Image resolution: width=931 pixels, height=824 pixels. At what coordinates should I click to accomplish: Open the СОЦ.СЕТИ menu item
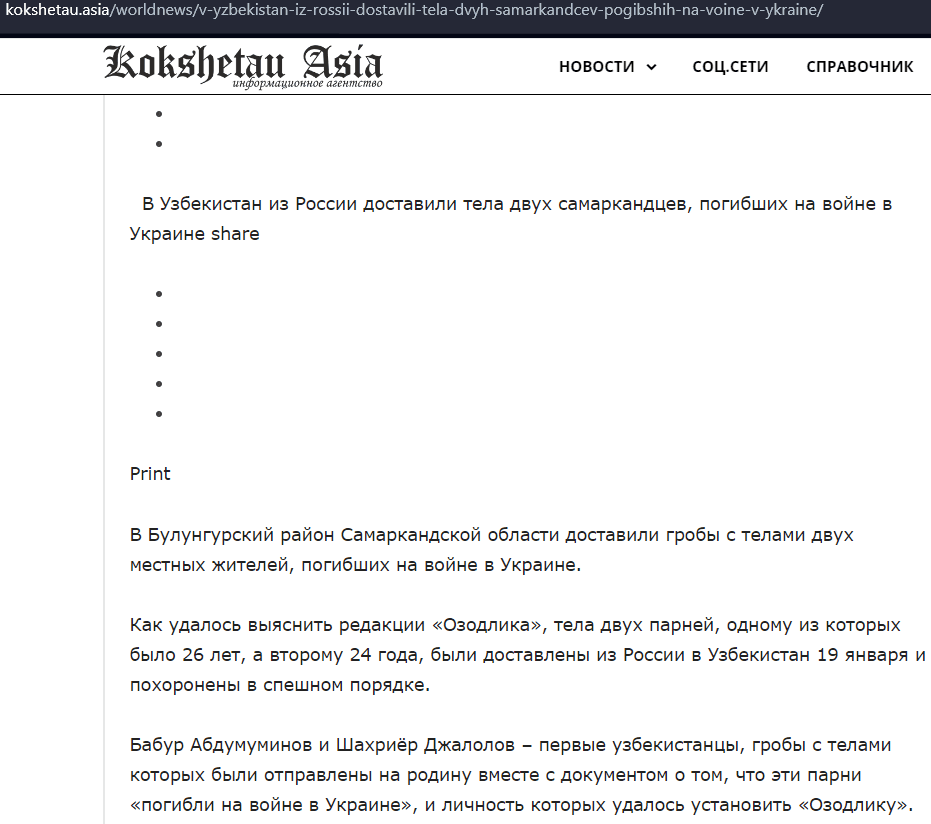[x=730, y=66]
